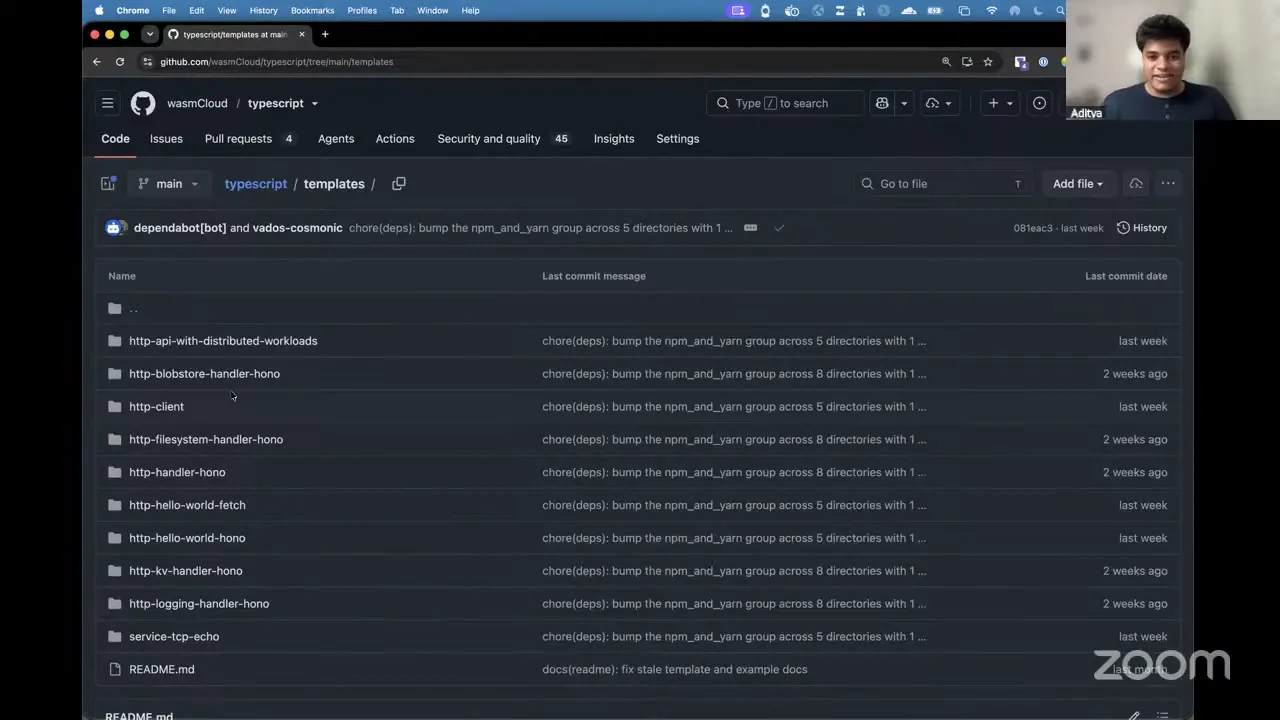Open vados-cosmonic author link
Viewport: 1280px width, 720px height.
pos(297,228)
